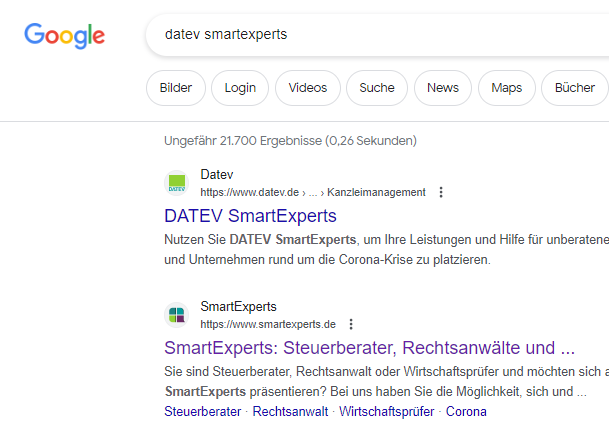The width and height of the screenshot is (609, 432).
Task: Click the https://www.datev.de Kanzleimanagement breadcrumb URL
Action: coord(313,192)
